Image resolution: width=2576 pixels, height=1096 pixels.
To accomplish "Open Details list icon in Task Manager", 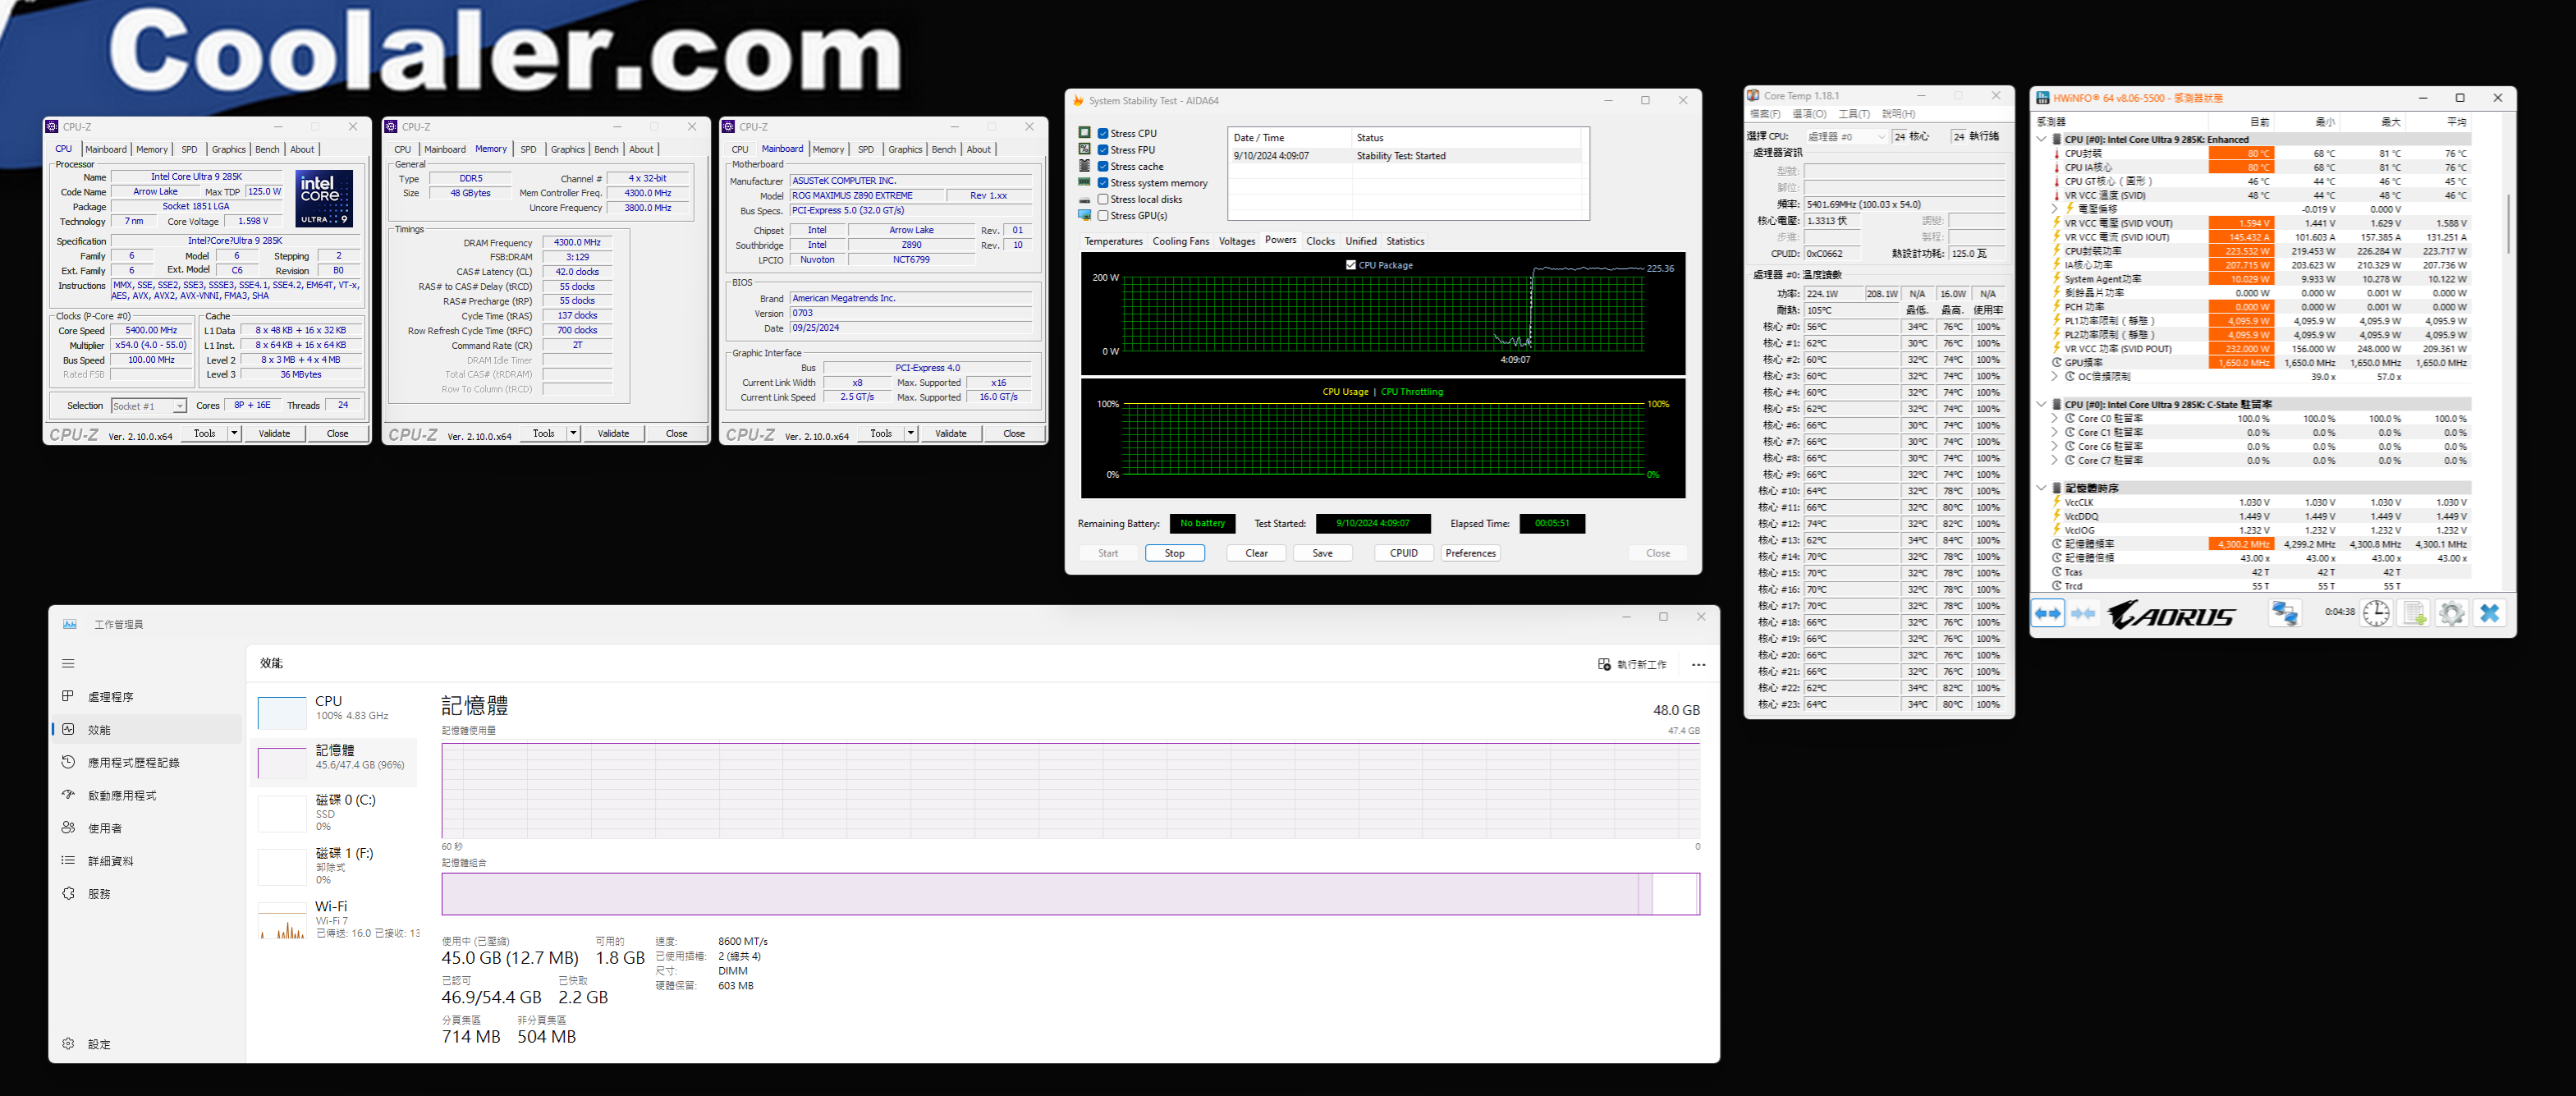I will pos(68,860).
